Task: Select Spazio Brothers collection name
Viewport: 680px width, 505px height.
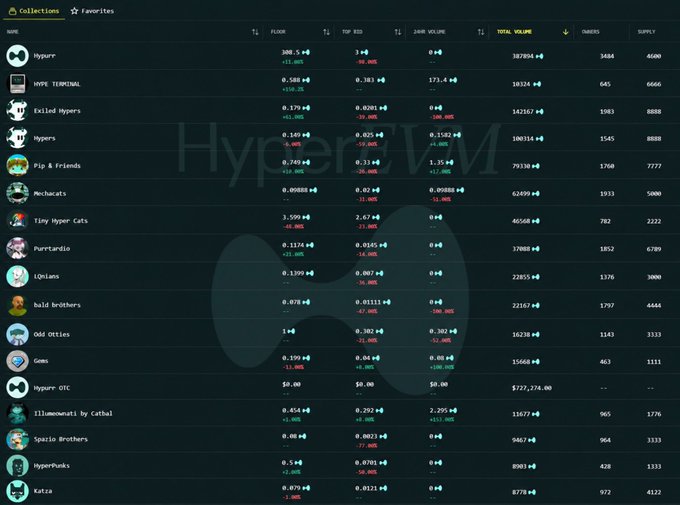Action: tap(61, 439)
